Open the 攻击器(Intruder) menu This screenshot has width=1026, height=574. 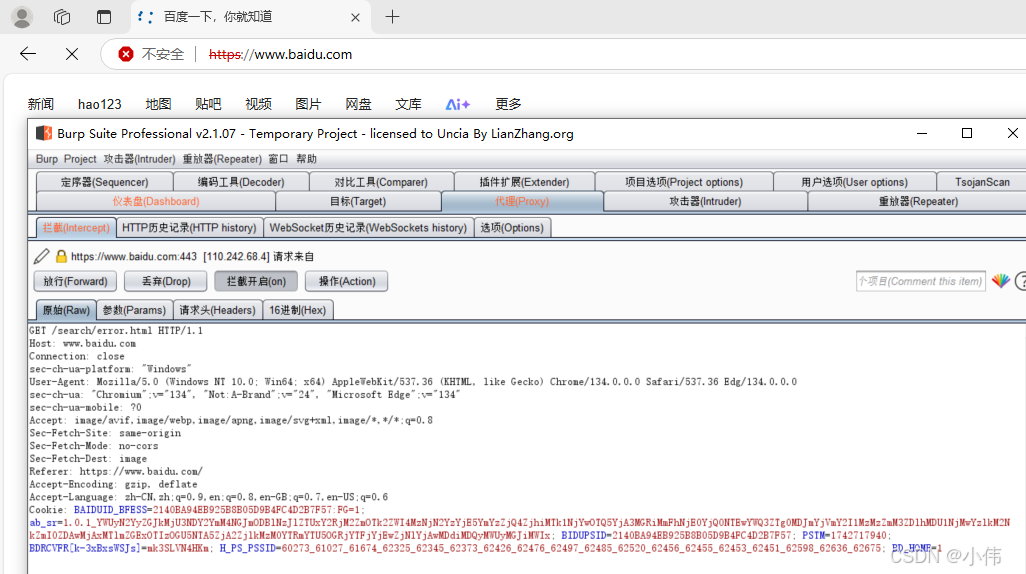pos(139,159)
